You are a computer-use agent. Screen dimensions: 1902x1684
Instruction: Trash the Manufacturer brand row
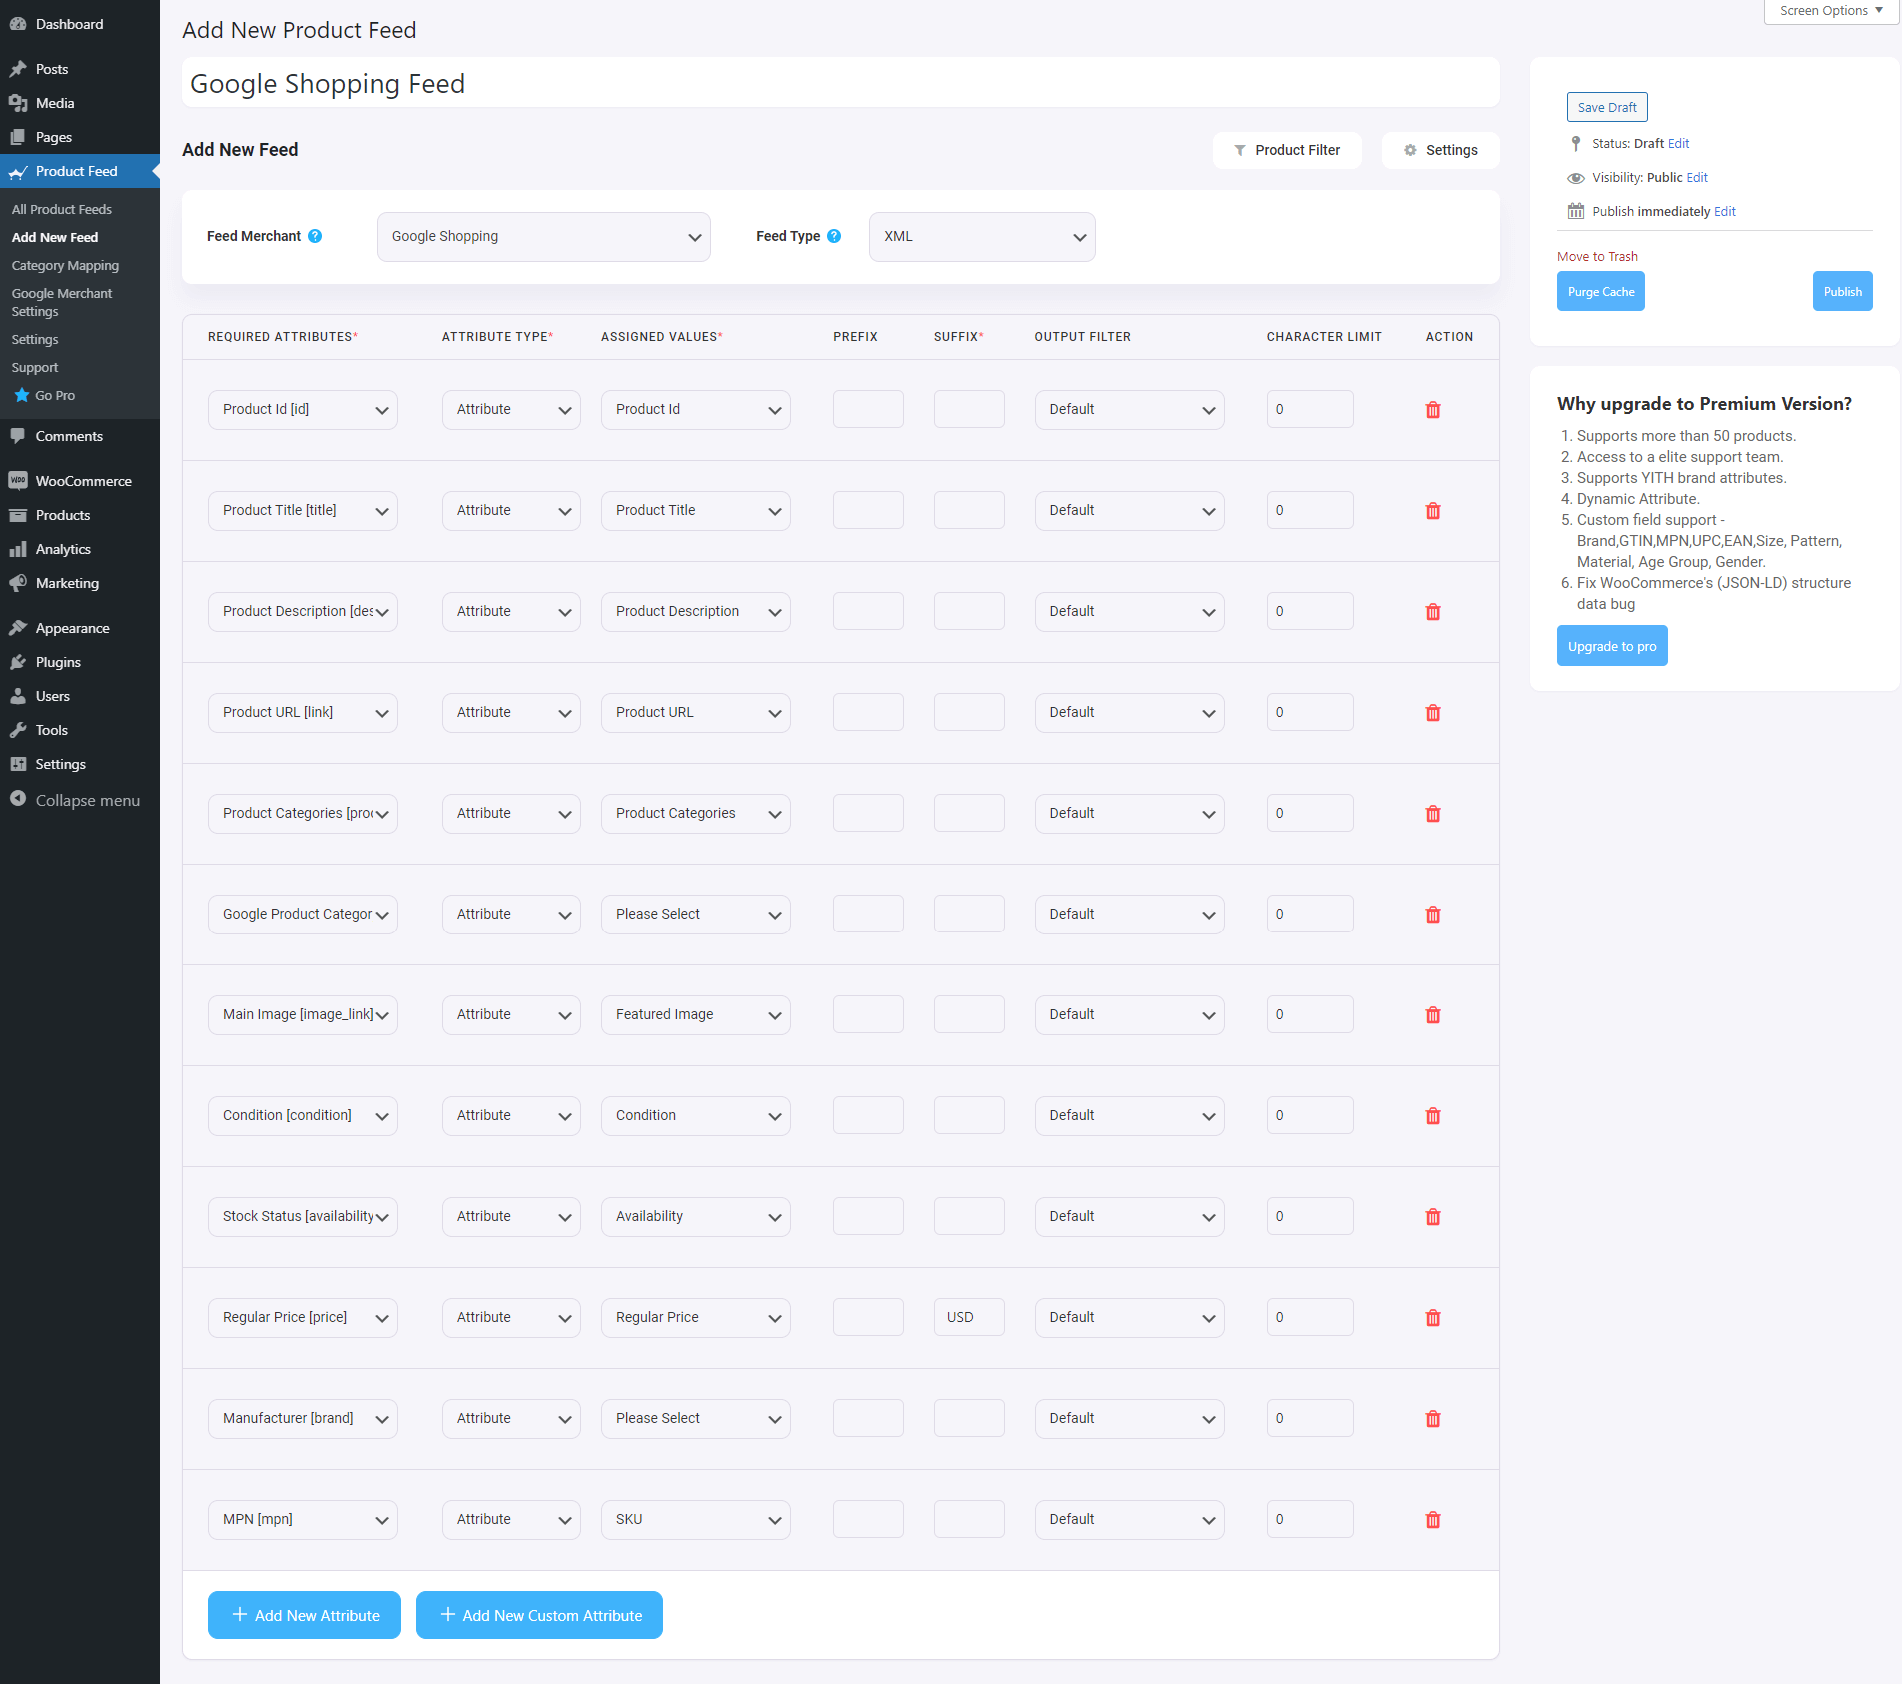(1432, 1419)
